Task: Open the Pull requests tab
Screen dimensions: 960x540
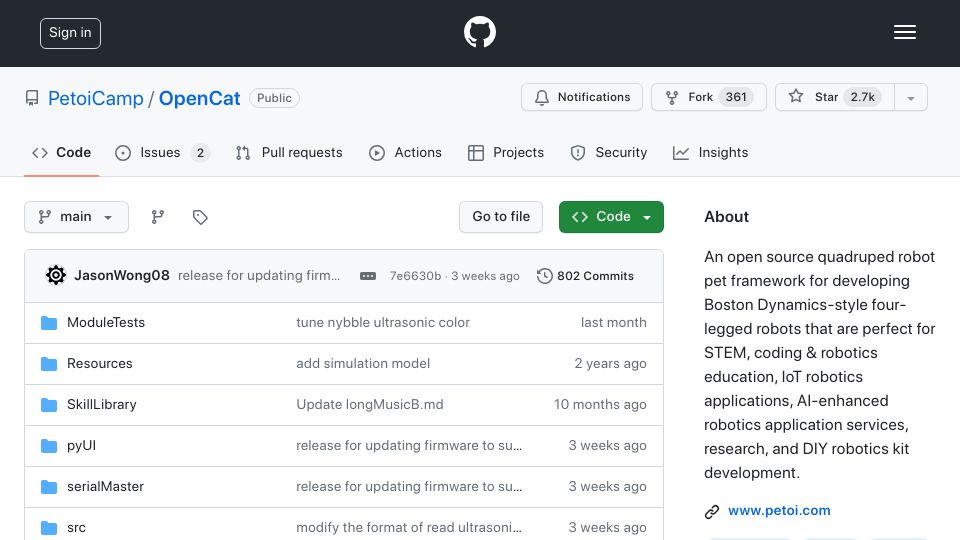Action: point(289,152)
